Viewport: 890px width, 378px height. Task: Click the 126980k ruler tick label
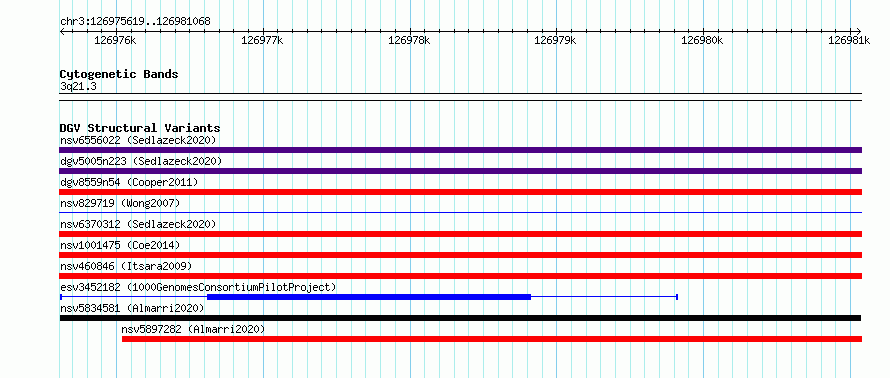703,40
